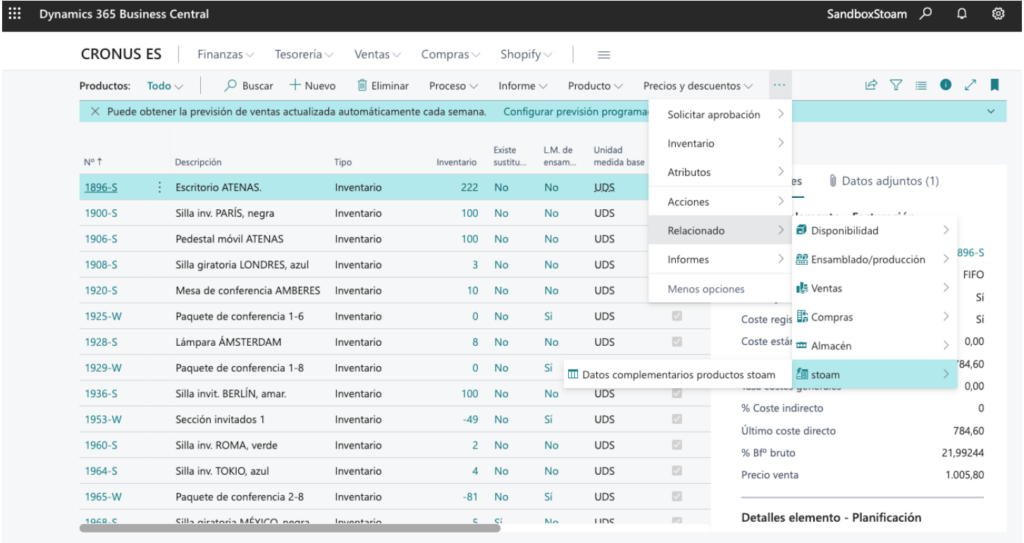This screenshot has height=543, width=1024.
Task: Select the stoam submenu item
Action: click(x=874, y=374)
